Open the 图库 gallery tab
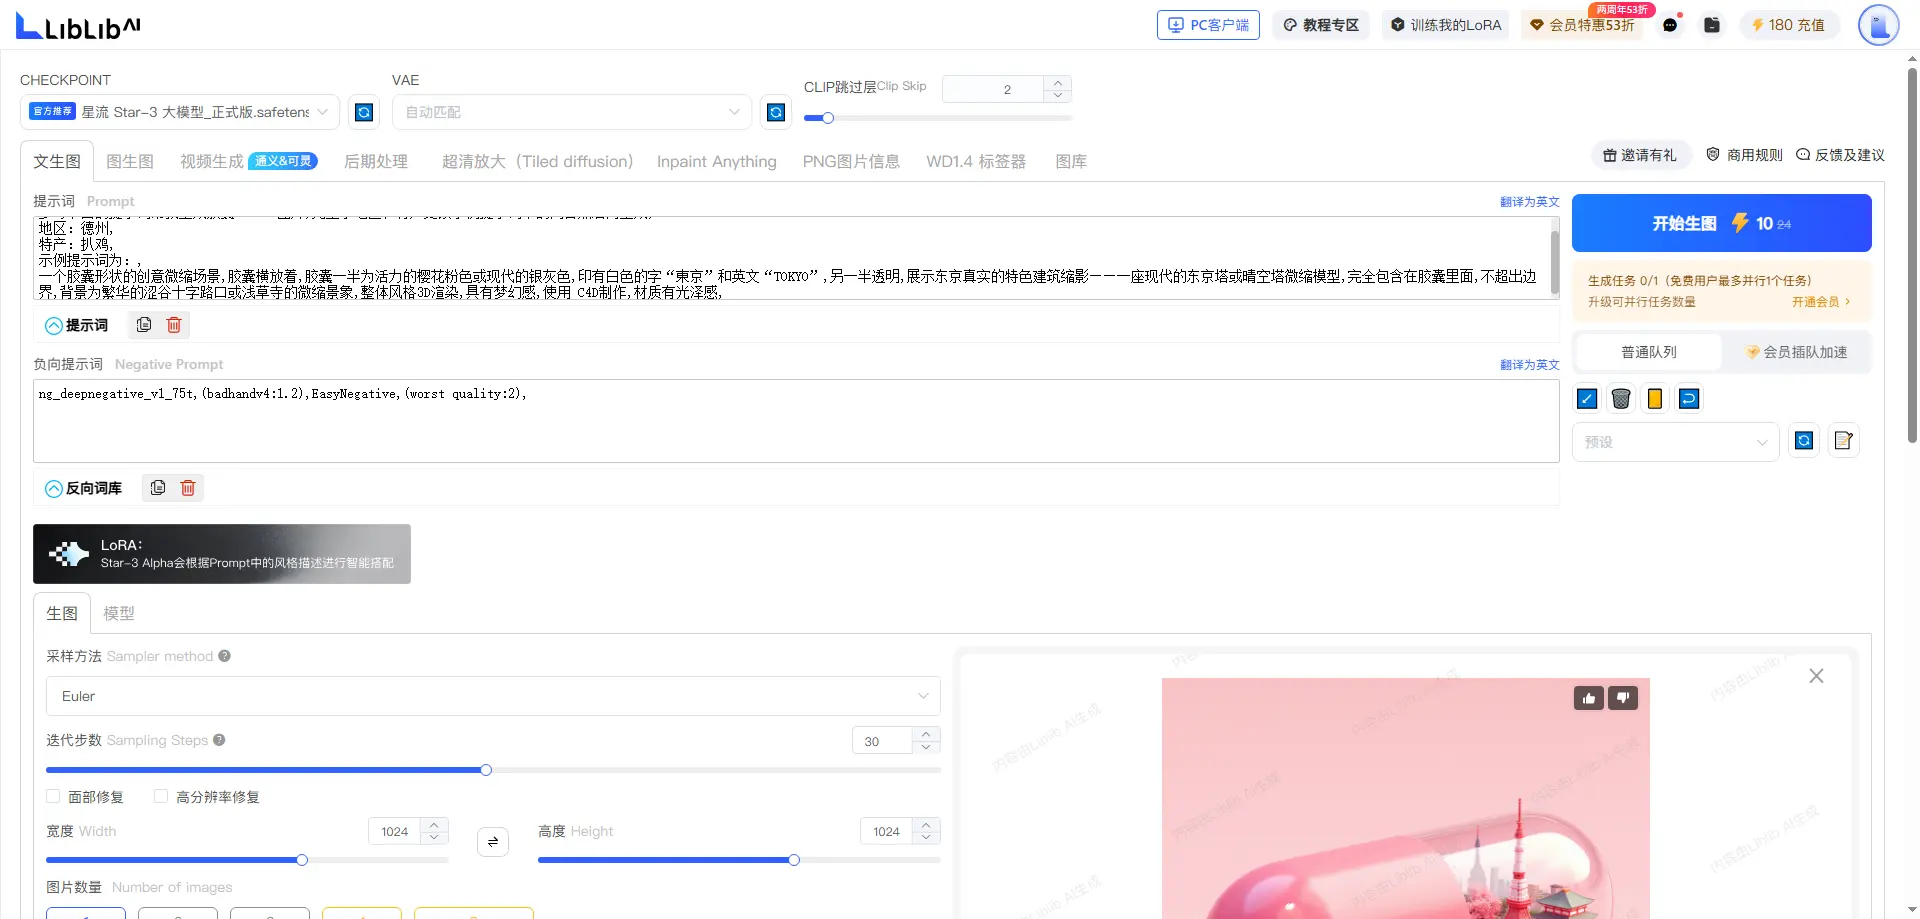 [1071, 161]
